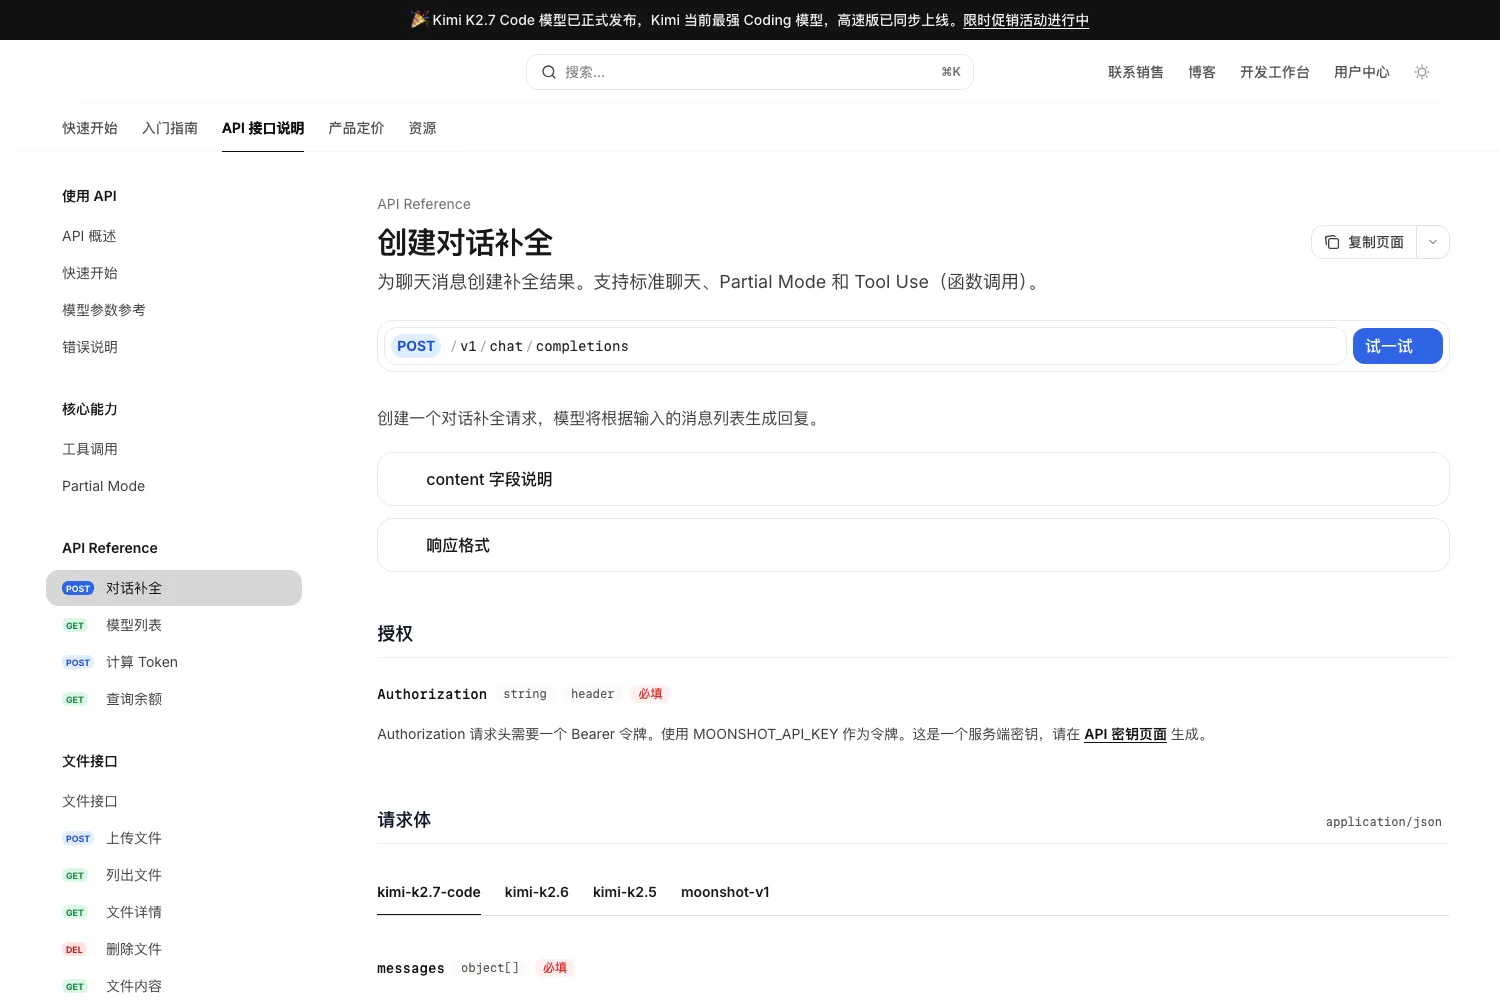Image resolution: width=1500 pixels, height=1000 pixels.
Task: Click GET badge beside 文件内容
Action: [75, 987]
